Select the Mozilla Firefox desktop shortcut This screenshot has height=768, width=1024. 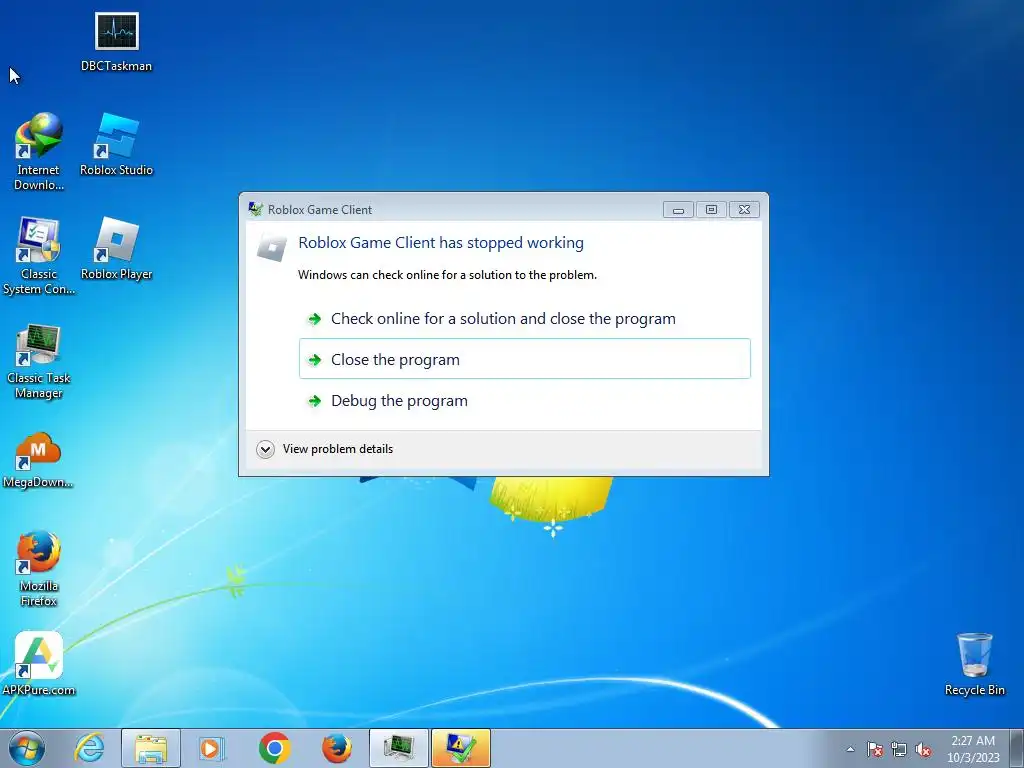click(39, 568)
